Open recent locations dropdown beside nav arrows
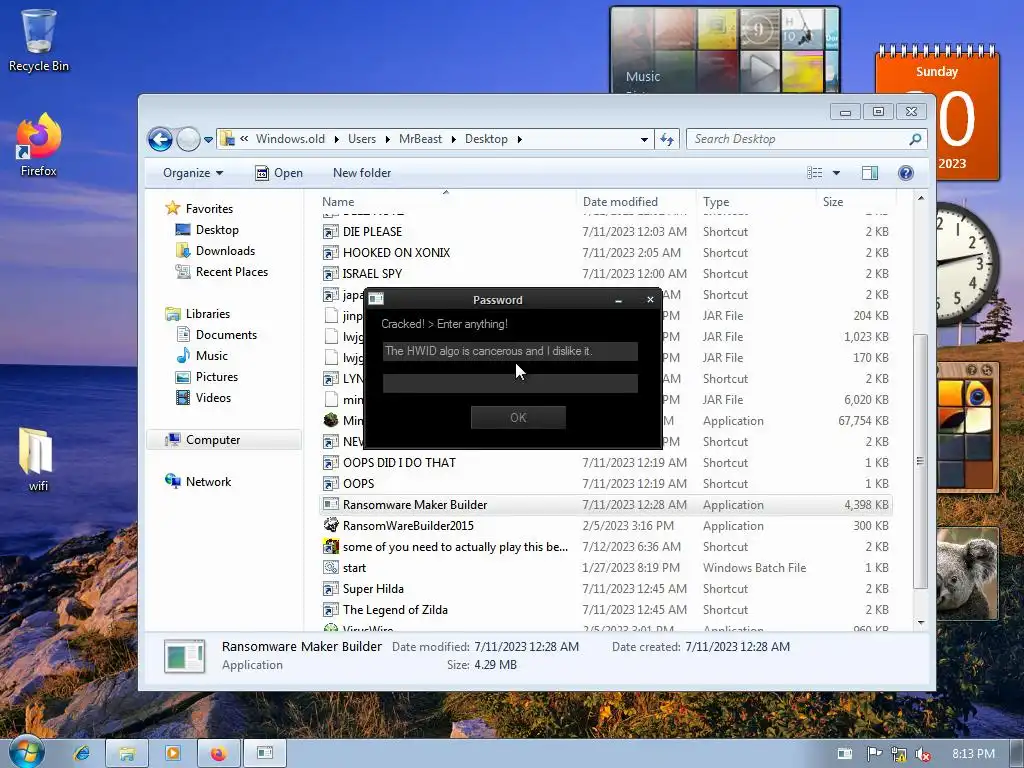1024x768 pixels. 208,139
